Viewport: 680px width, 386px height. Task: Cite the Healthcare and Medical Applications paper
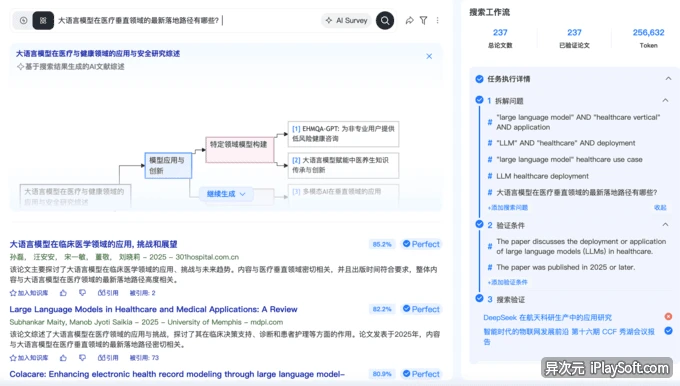point(108,358)
